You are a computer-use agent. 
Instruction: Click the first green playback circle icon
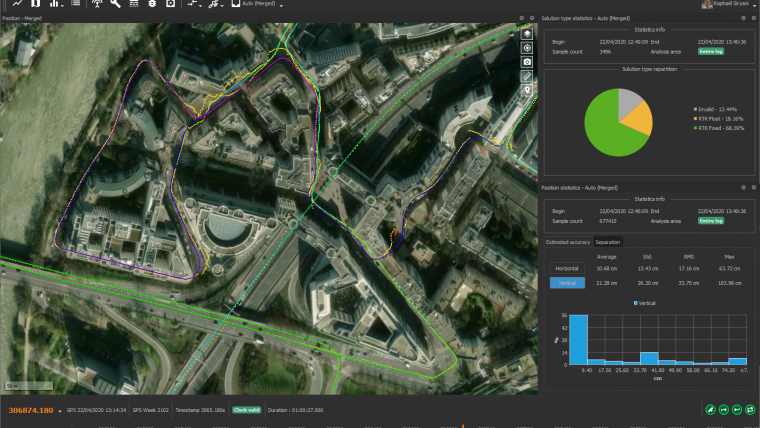click(x=710, y=410)
